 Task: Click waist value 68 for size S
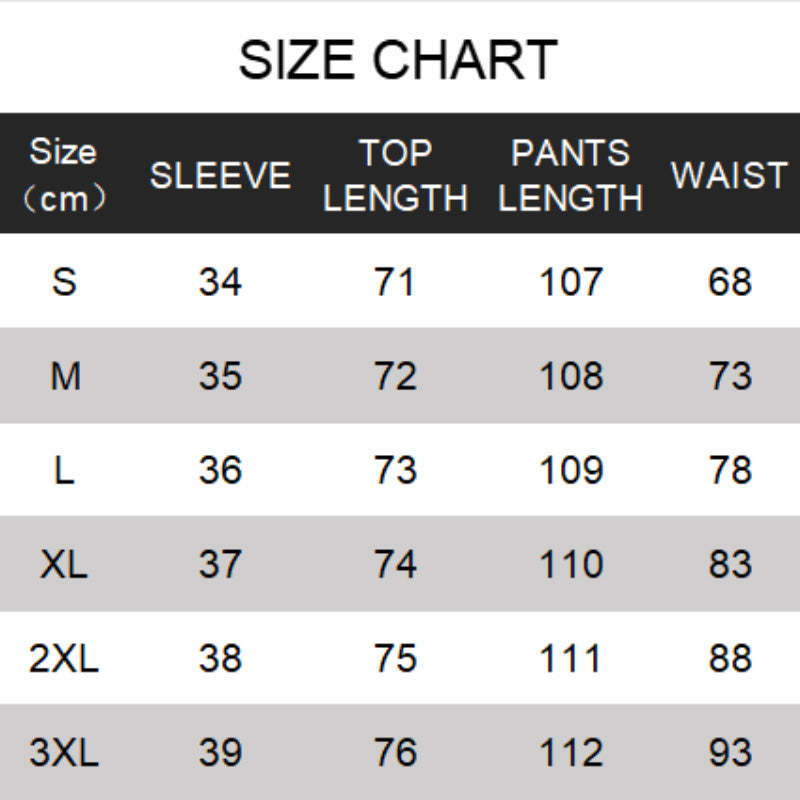click(x=729, y=282)
